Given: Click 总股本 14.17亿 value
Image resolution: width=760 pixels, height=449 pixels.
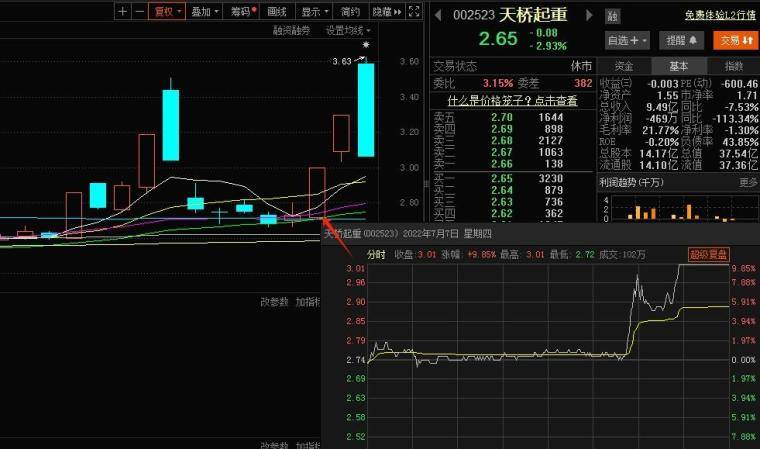Looking at the screenshot, I should click(658, 153).
